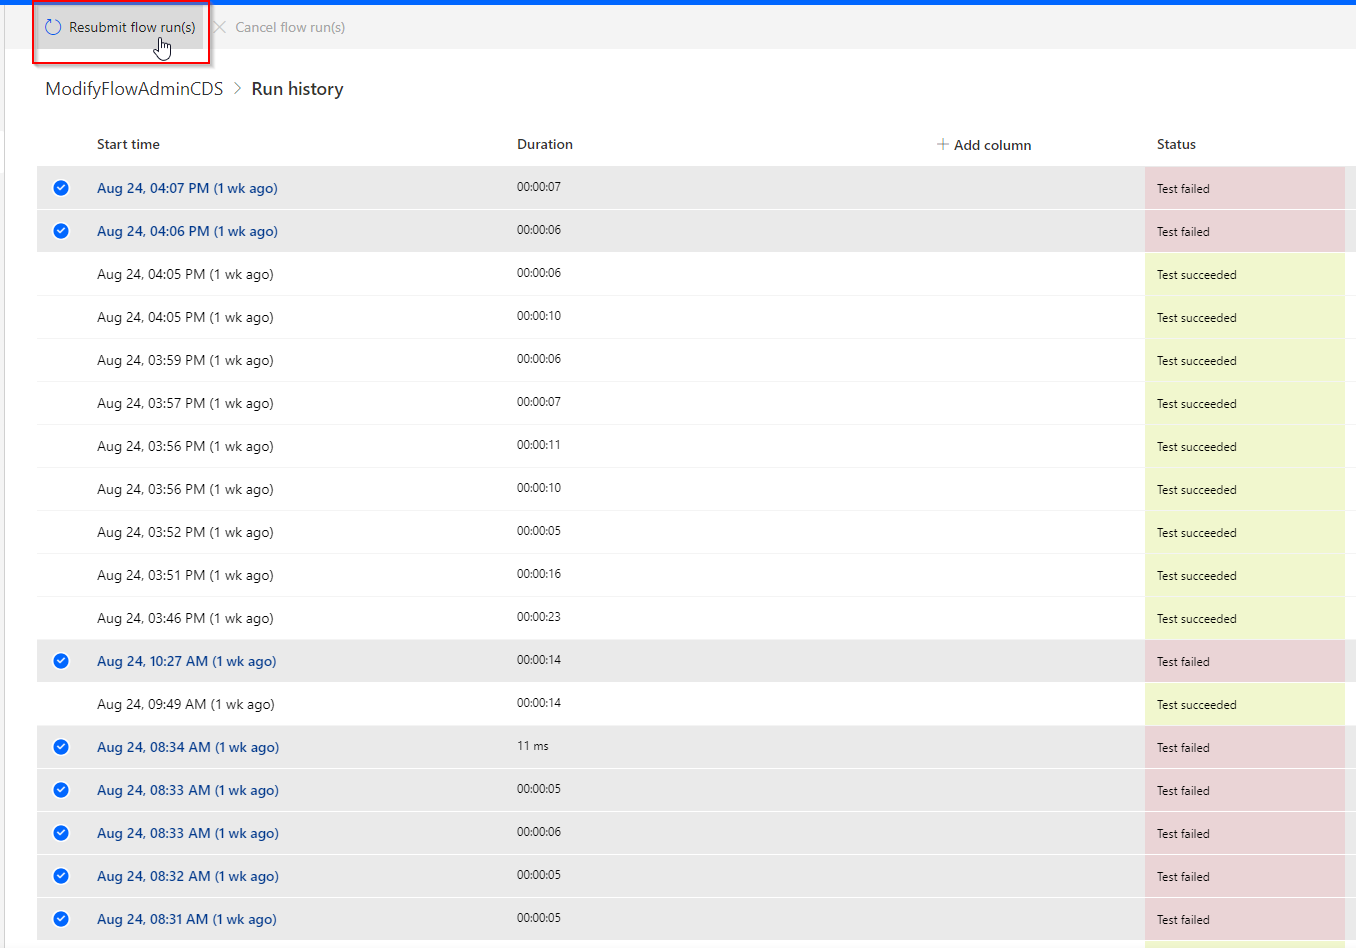
Task: Open the Aug 24, 09:49 AM run
Action: [185, 704]
